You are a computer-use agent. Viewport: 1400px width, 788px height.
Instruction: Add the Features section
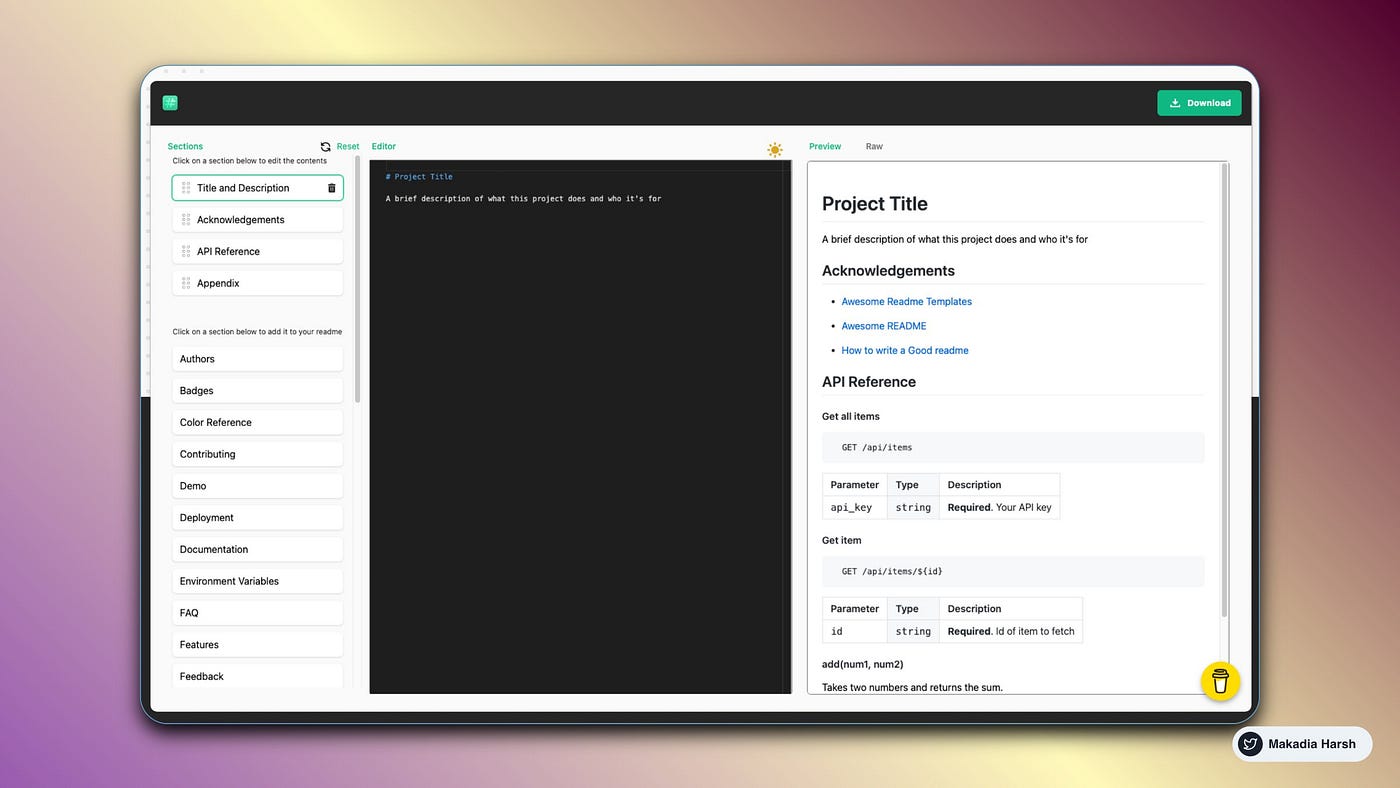[x=258, y=645]
